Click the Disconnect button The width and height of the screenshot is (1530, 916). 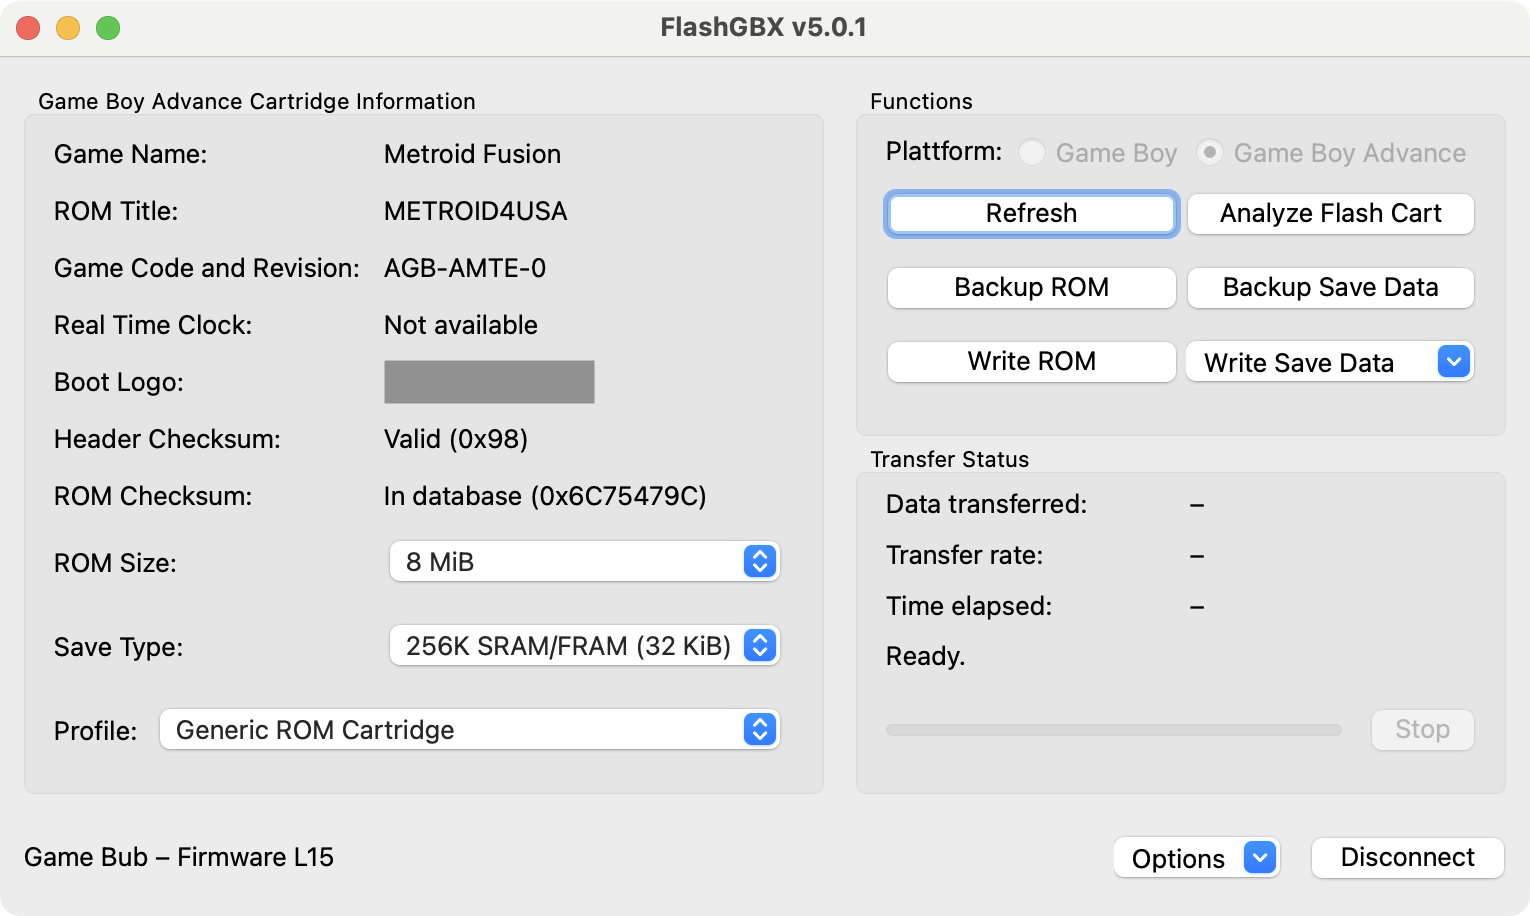tap(1407, 858)
